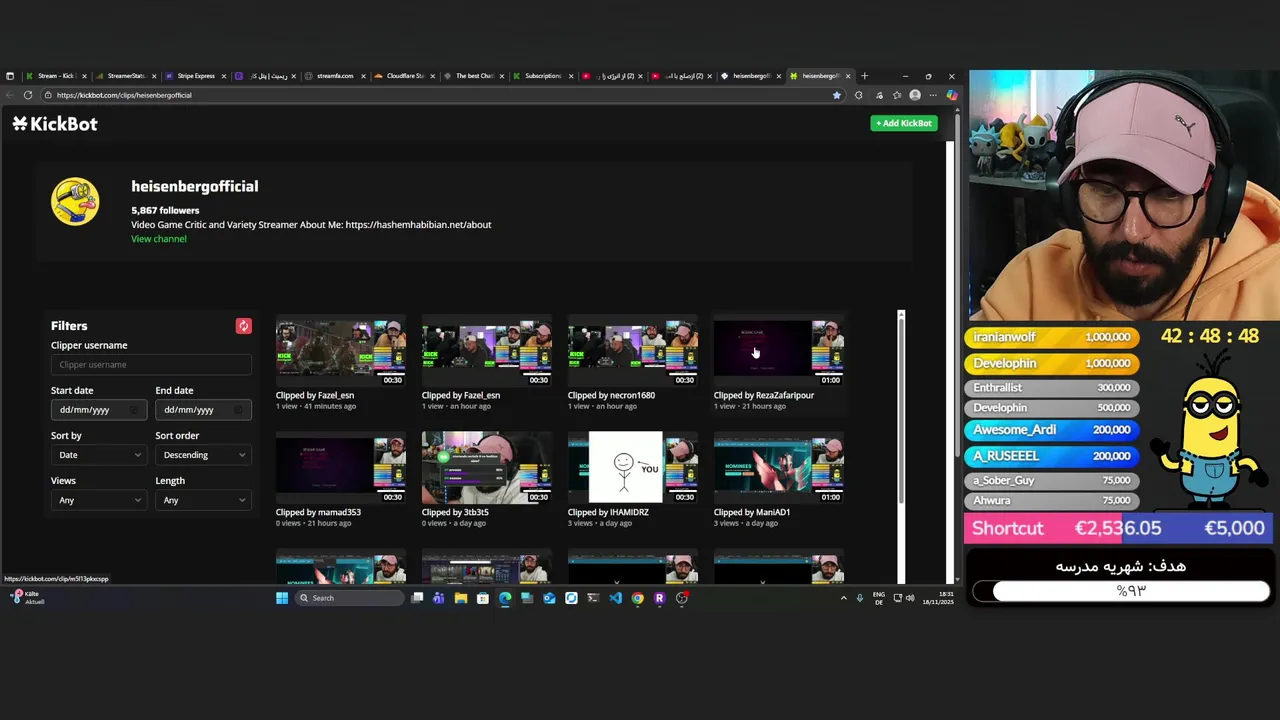This screenshot has width=1280, height=720.
Task: Open the volume tray icon
Action: (x=909, y=598)
